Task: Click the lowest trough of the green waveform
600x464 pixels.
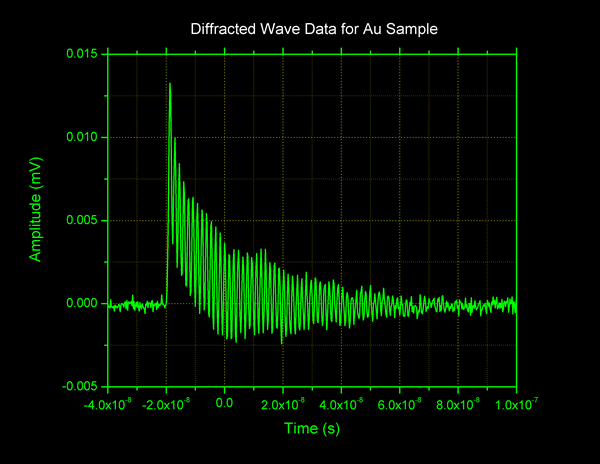Action: (282, 343)
